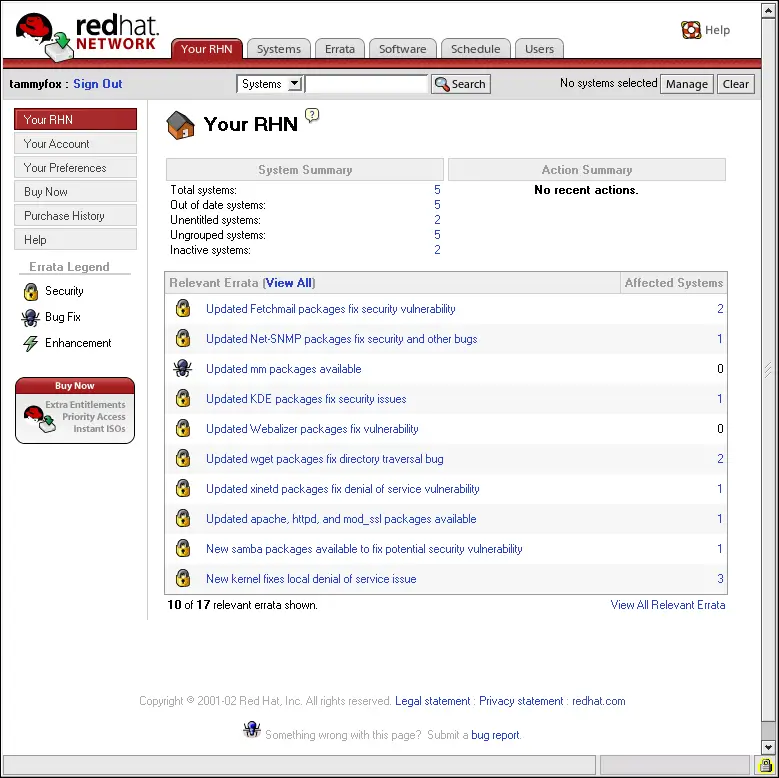Click the security padlock icon for Fetchmail erratum

(183, 309)
